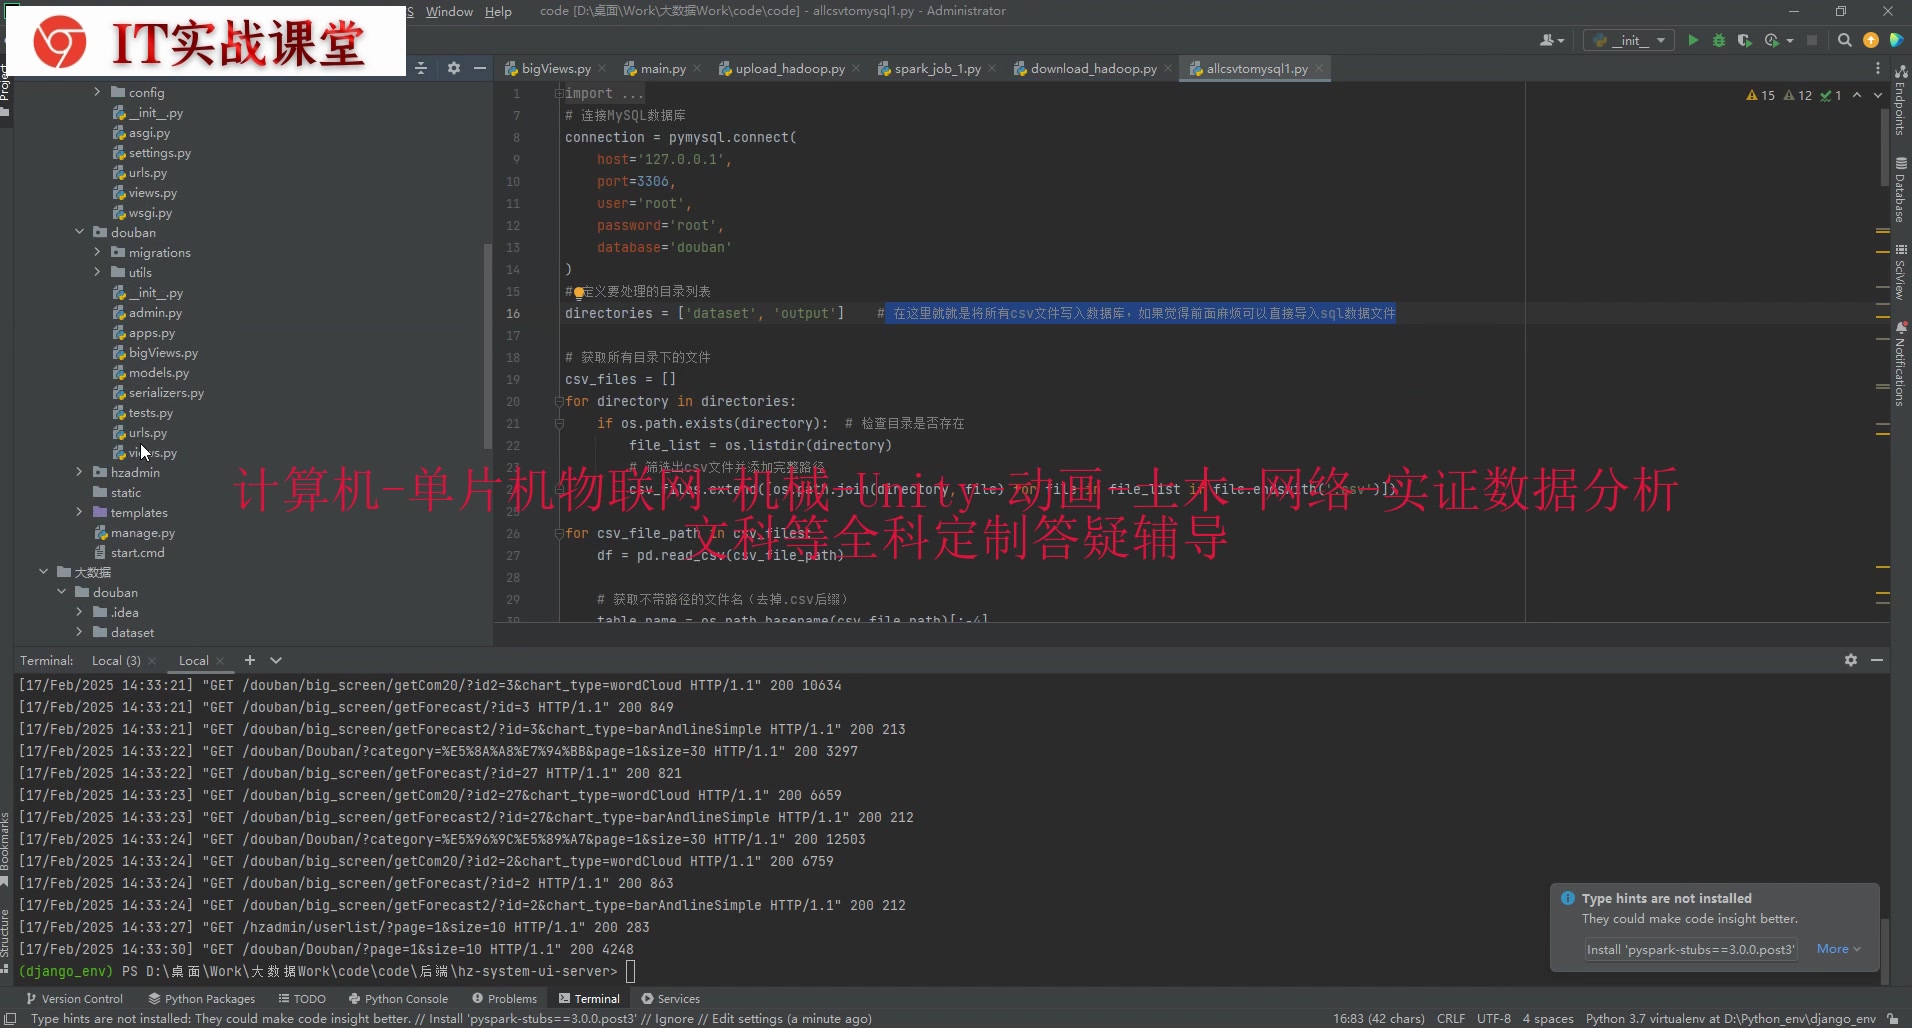Add a new terminal session
This screenshot has height=1028, width=1912.
point(250,660)
